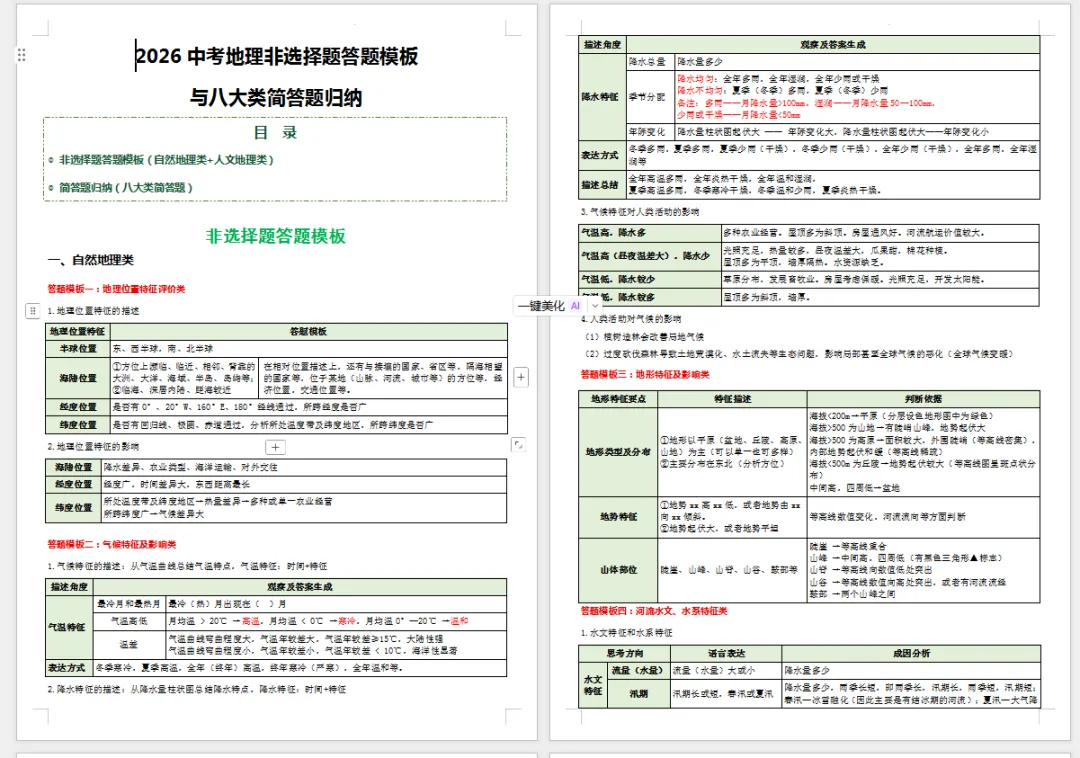Screen dimensions: 1080x758
Task: Click the '温差' table cell
Action: [129, 645]
